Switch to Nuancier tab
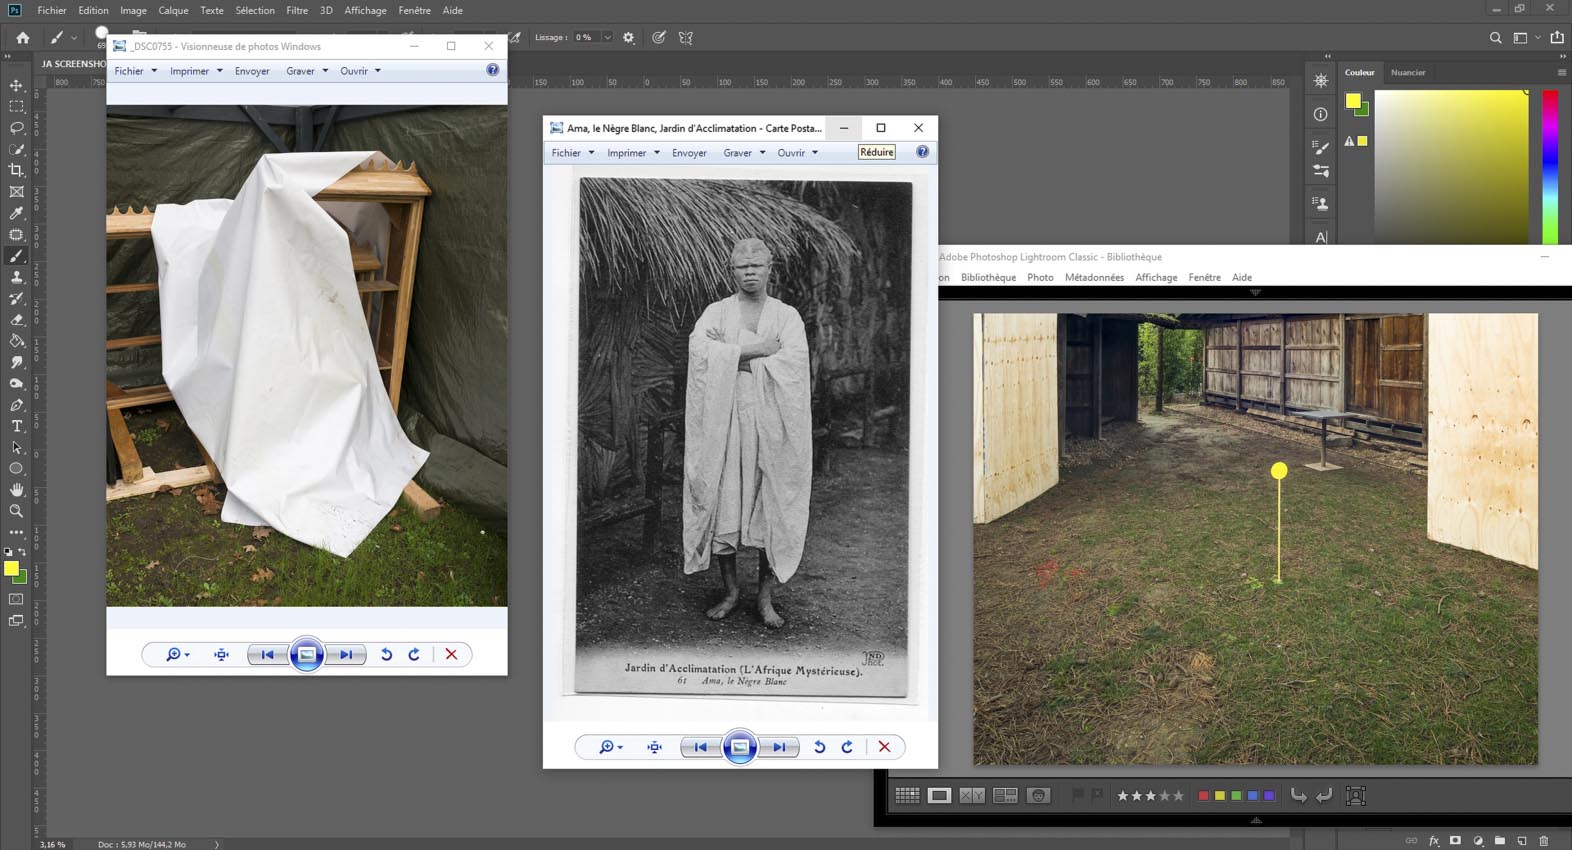This screenshot has width=1572, height=850. pyautogui.click(x=1408, y=72)
